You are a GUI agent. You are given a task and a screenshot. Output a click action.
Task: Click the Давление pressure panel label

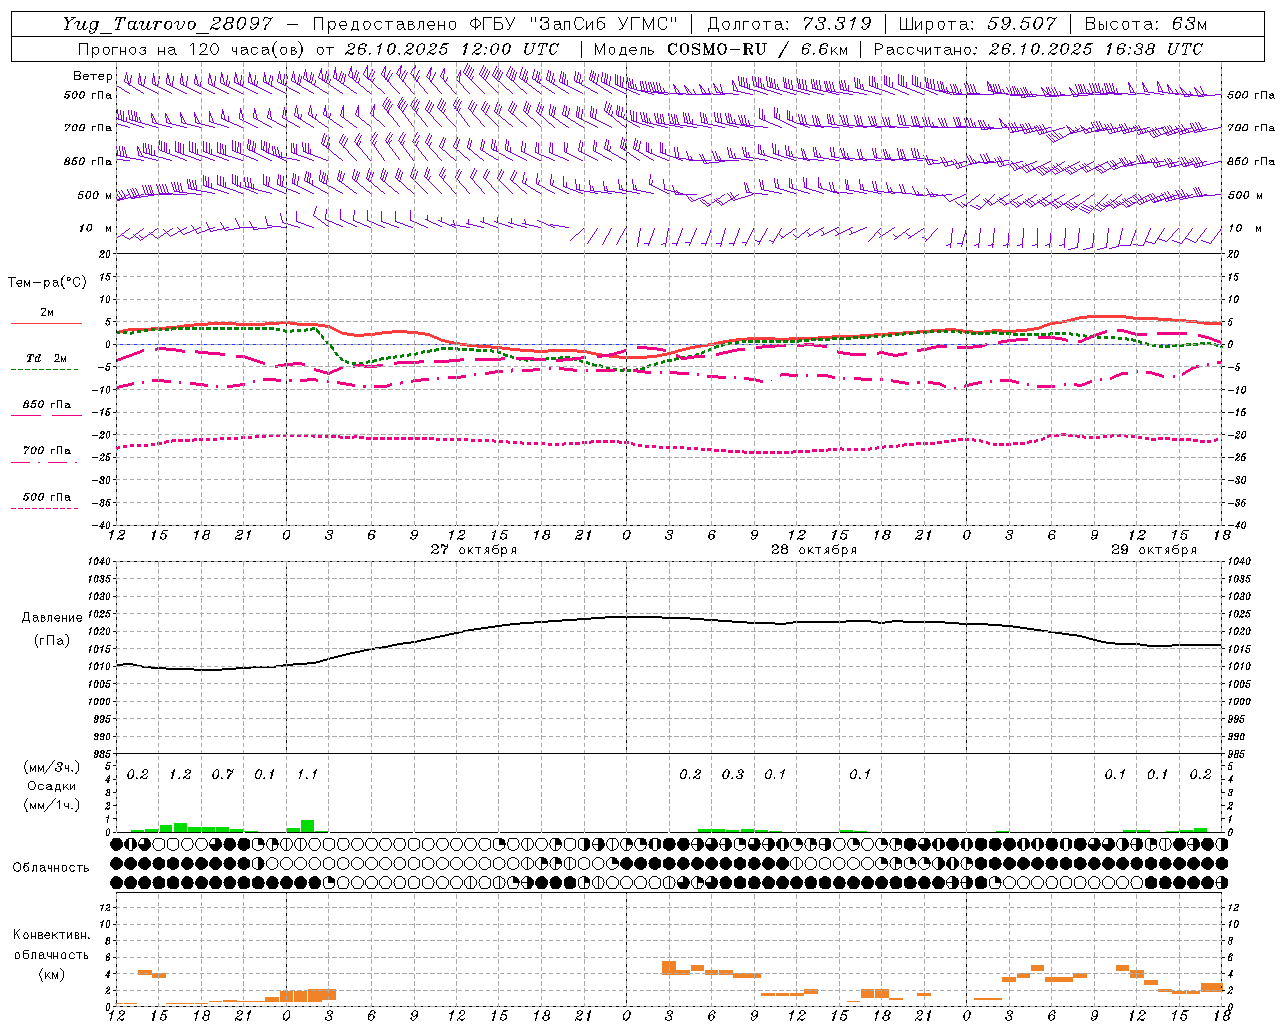tap(52, 618)
